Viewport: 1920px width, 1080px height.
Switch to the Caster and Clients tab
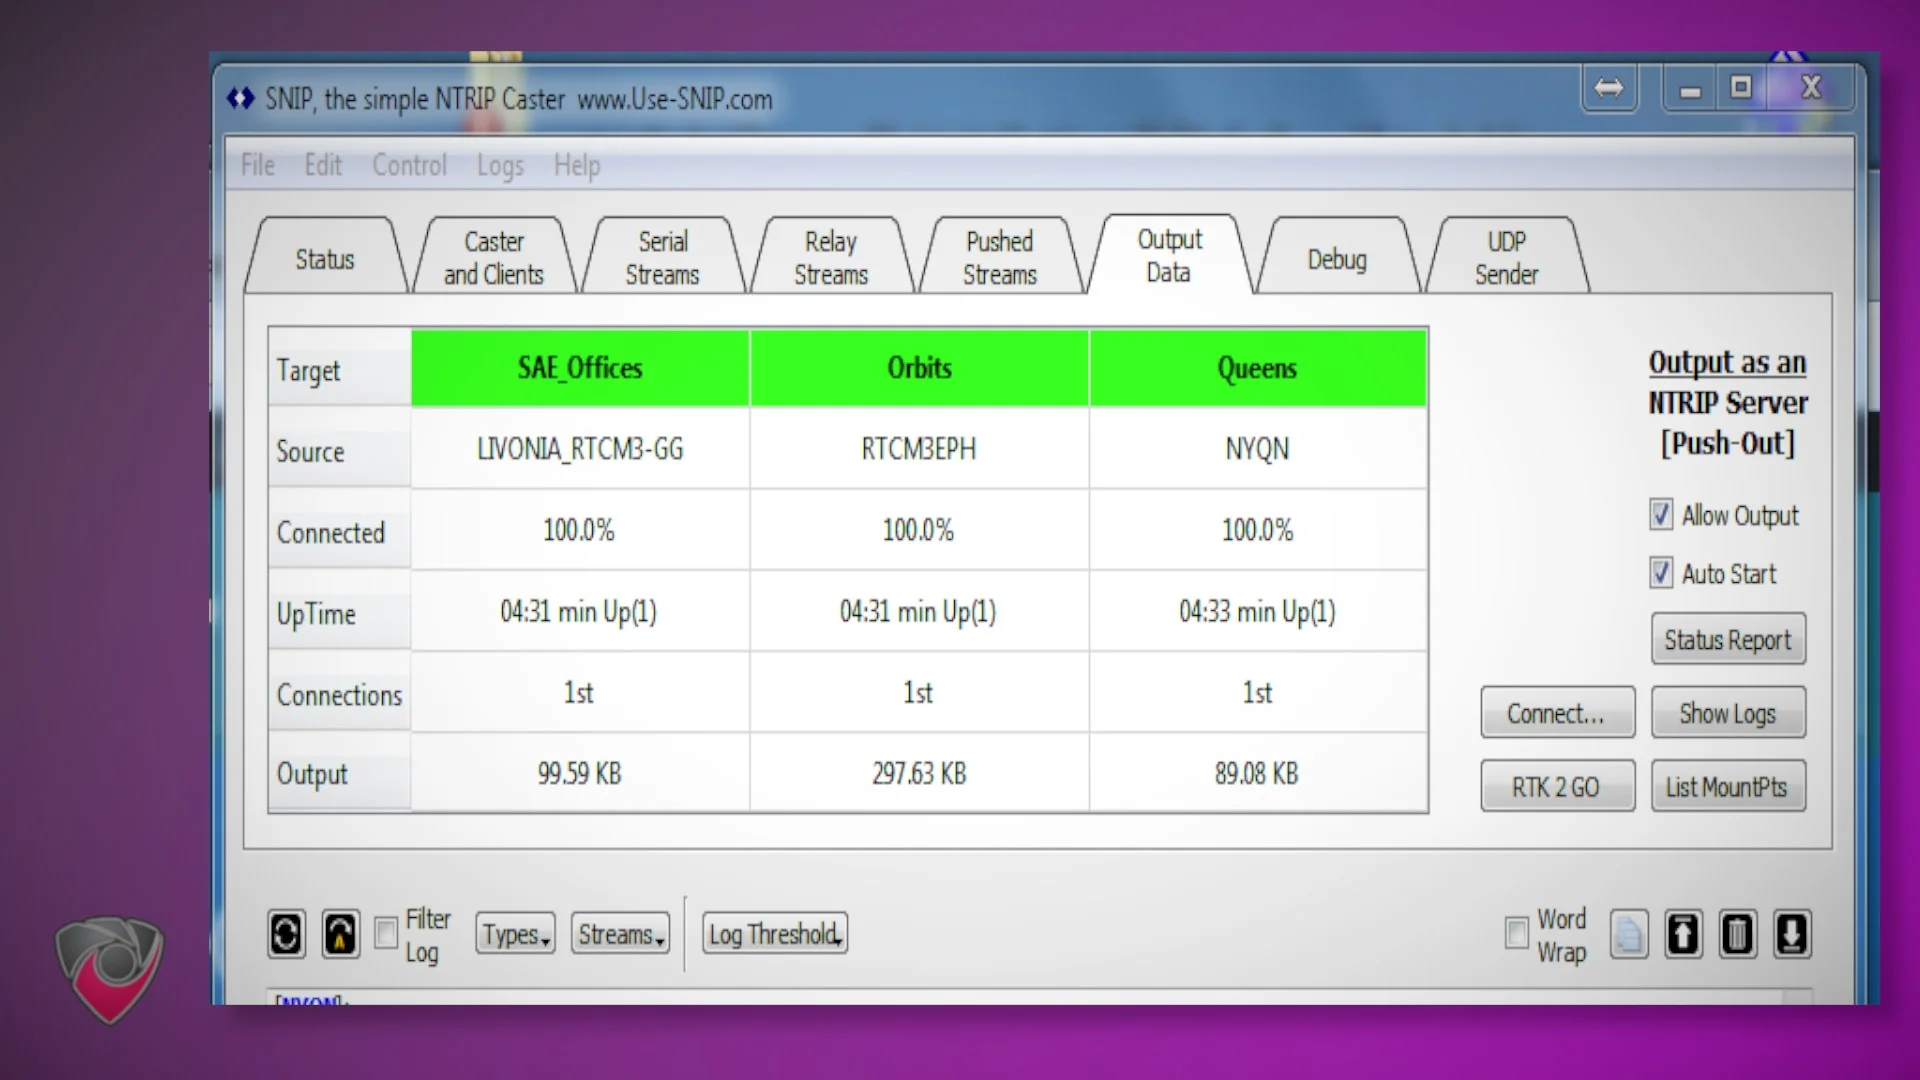(x=494, y=258)
